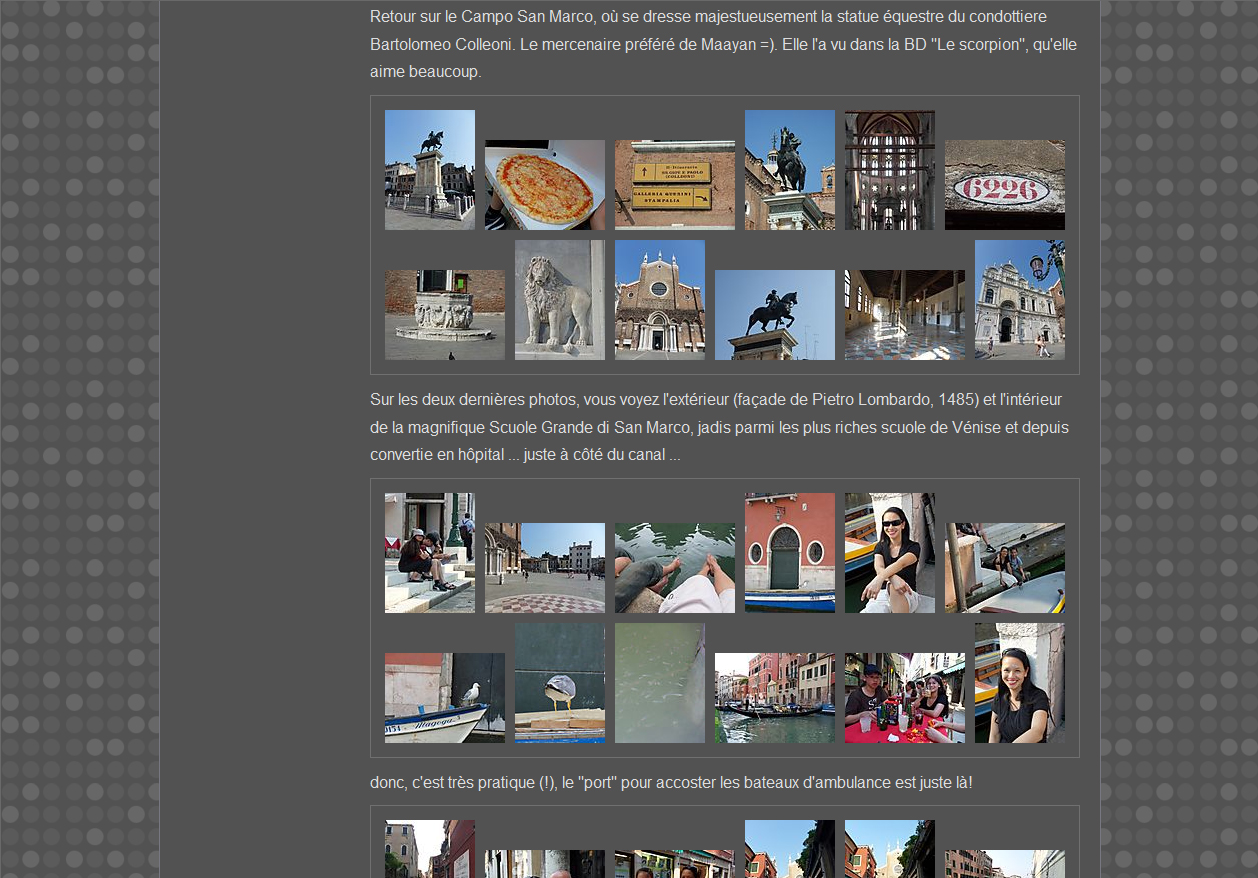View the gothic church interior thumbnail
The height and width of the screenshot is (878, 1258).
[889, 170]
